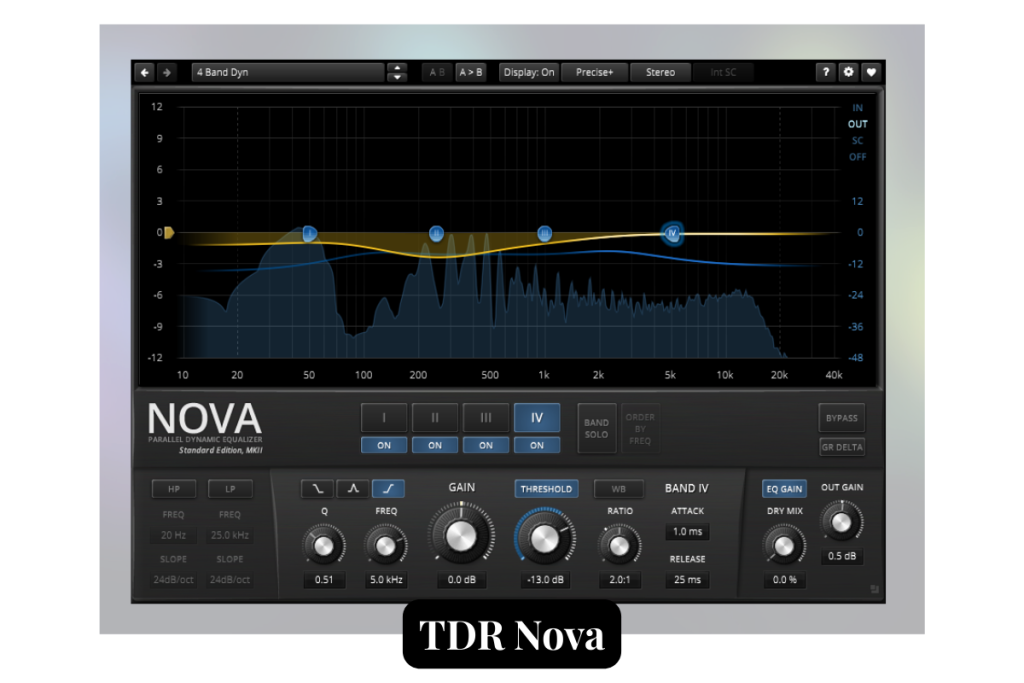Open the Stereo channel mode selector
Viewport: 1024px width, 683px height.
coord(660,72)
